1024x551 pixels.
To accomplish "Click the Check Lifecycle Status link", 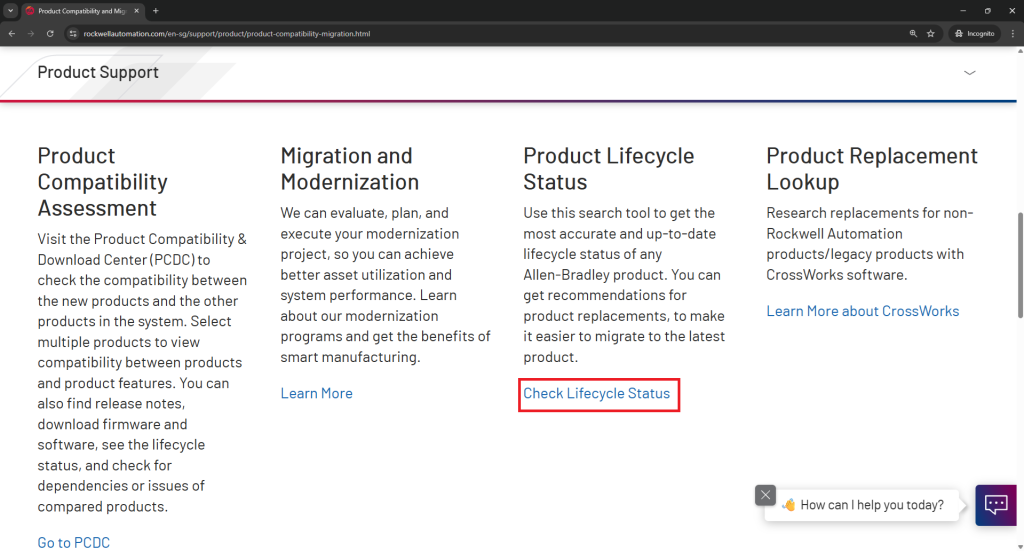I will tap(597, 394).
